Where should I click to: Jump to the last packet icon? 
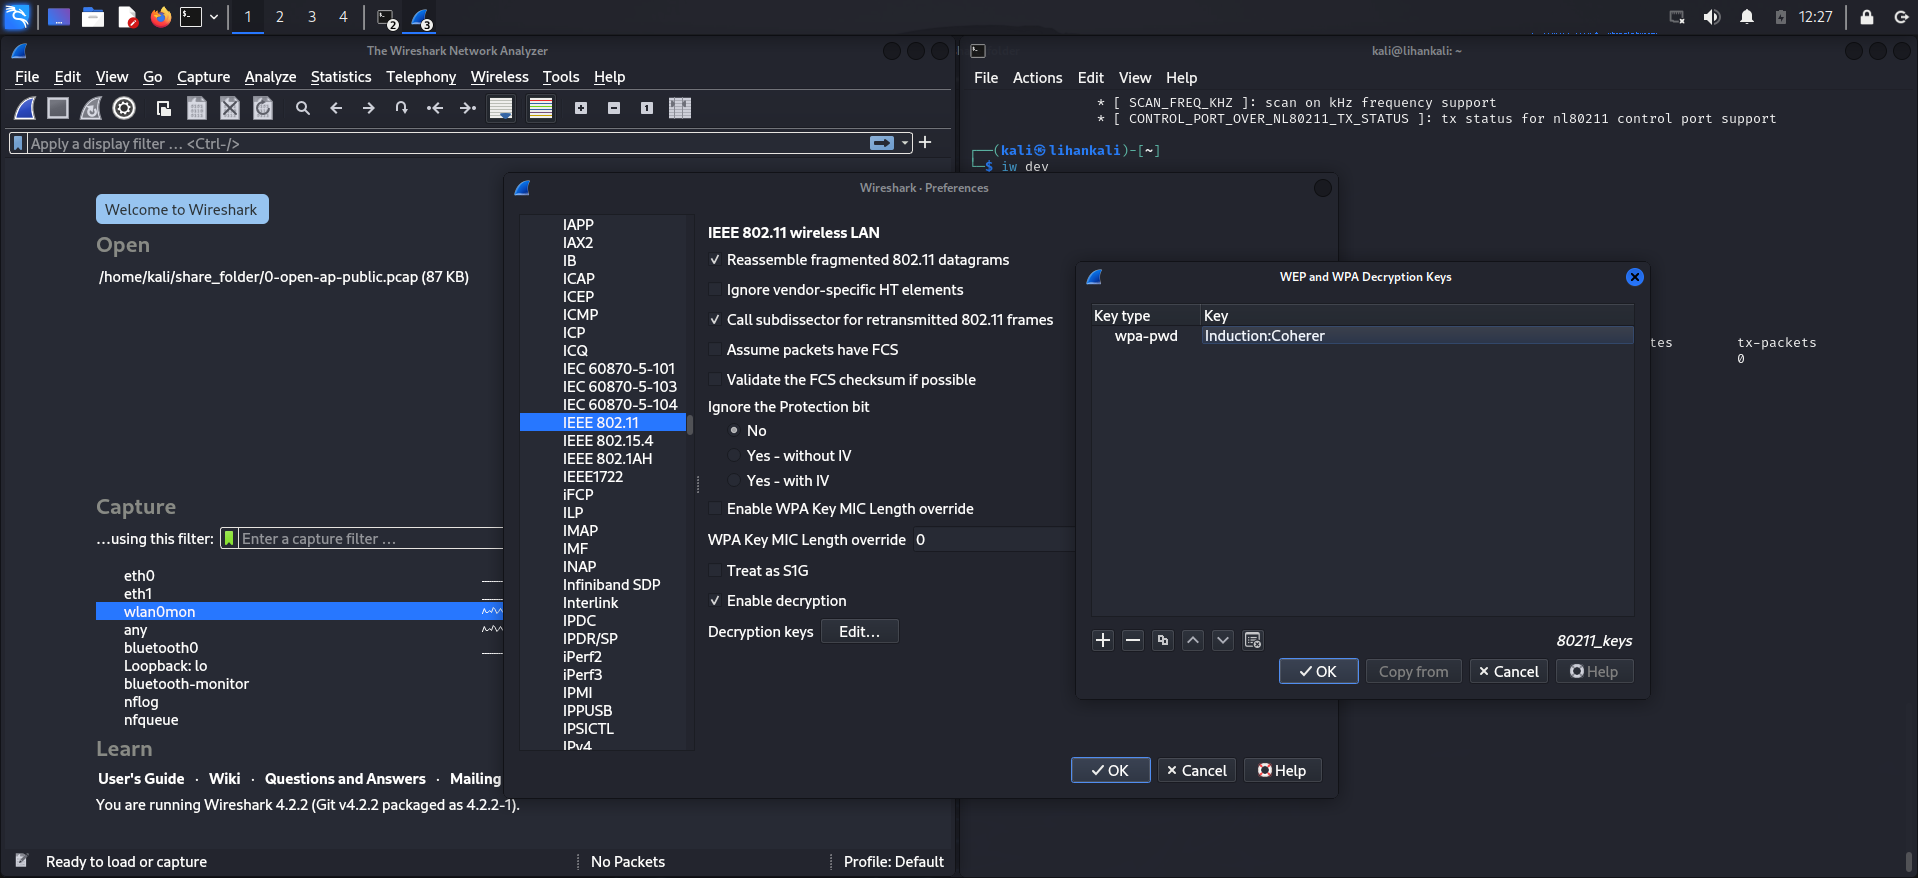(x=468, y=108)
